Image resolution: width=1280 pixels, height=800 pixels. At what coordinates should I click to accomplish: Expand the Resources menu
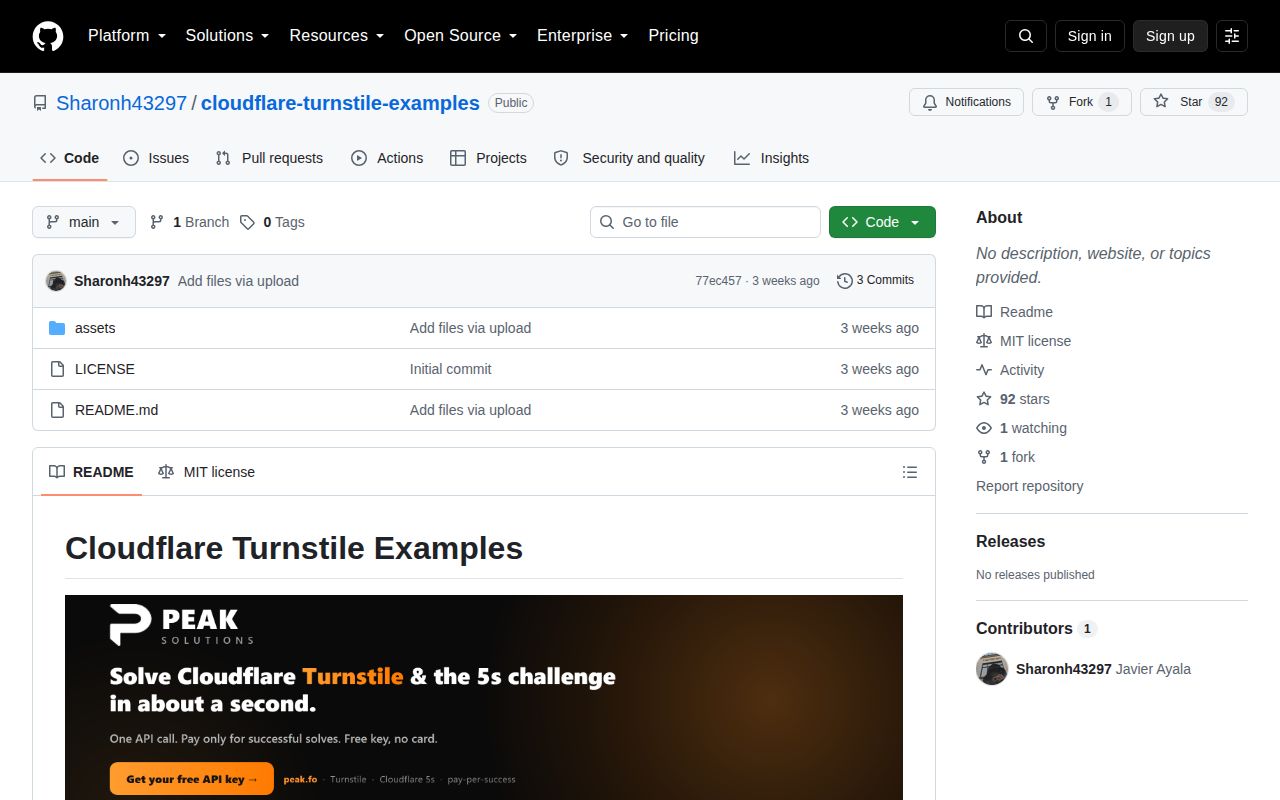pos(337,36)
